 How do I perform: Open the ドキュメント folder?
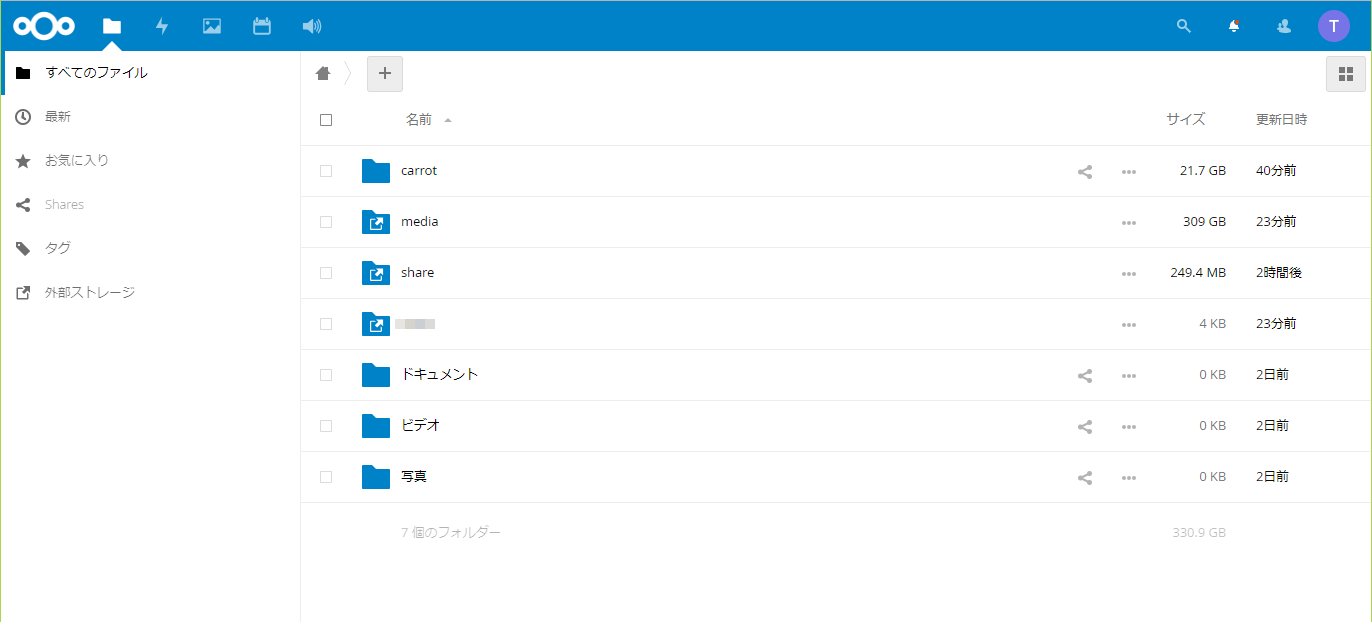coord(439,375)
